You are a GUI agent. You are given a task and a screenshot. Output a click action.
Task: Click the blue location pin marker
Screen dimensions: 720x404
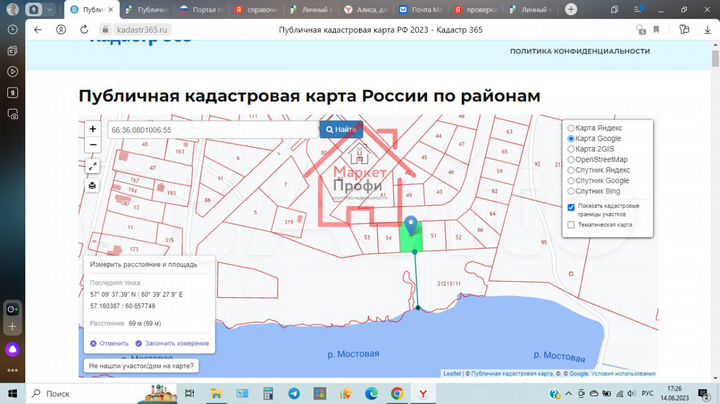click(411, 226)
